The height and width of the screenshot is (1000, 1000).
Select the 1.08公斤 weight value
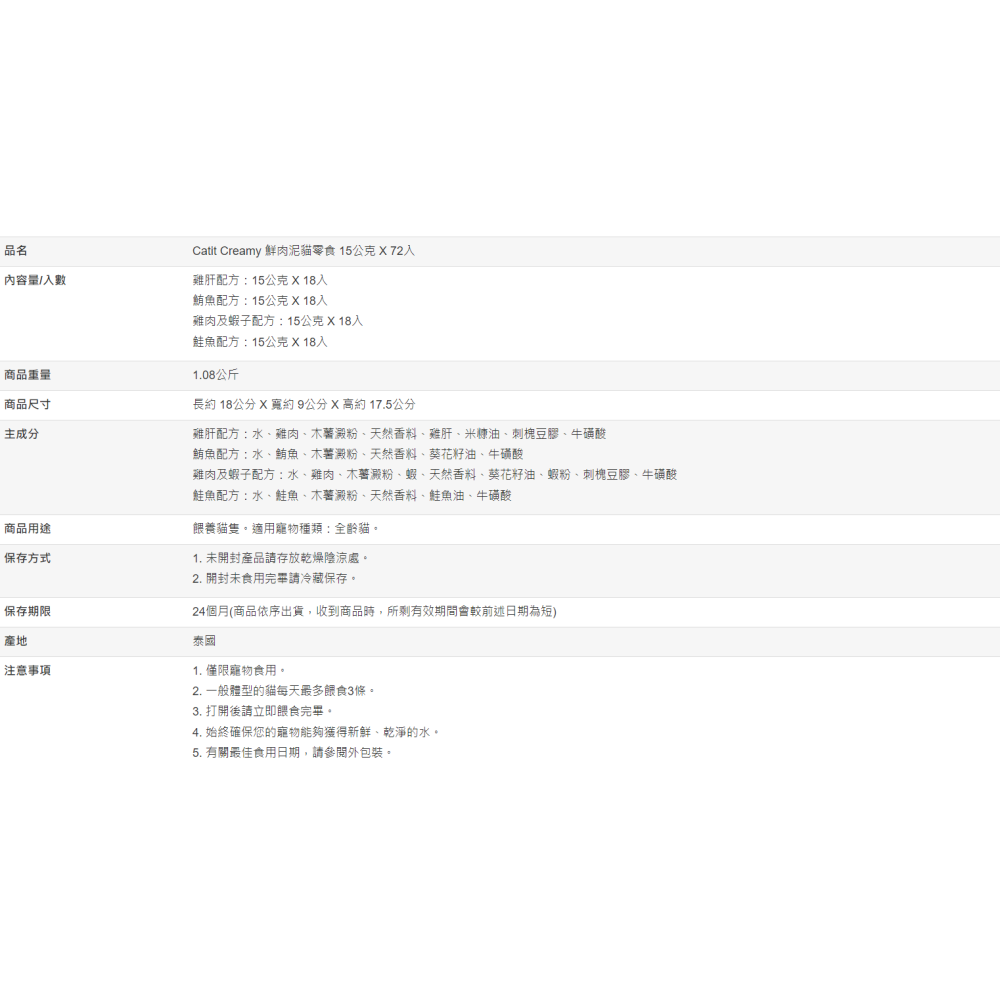click(216, 375)
